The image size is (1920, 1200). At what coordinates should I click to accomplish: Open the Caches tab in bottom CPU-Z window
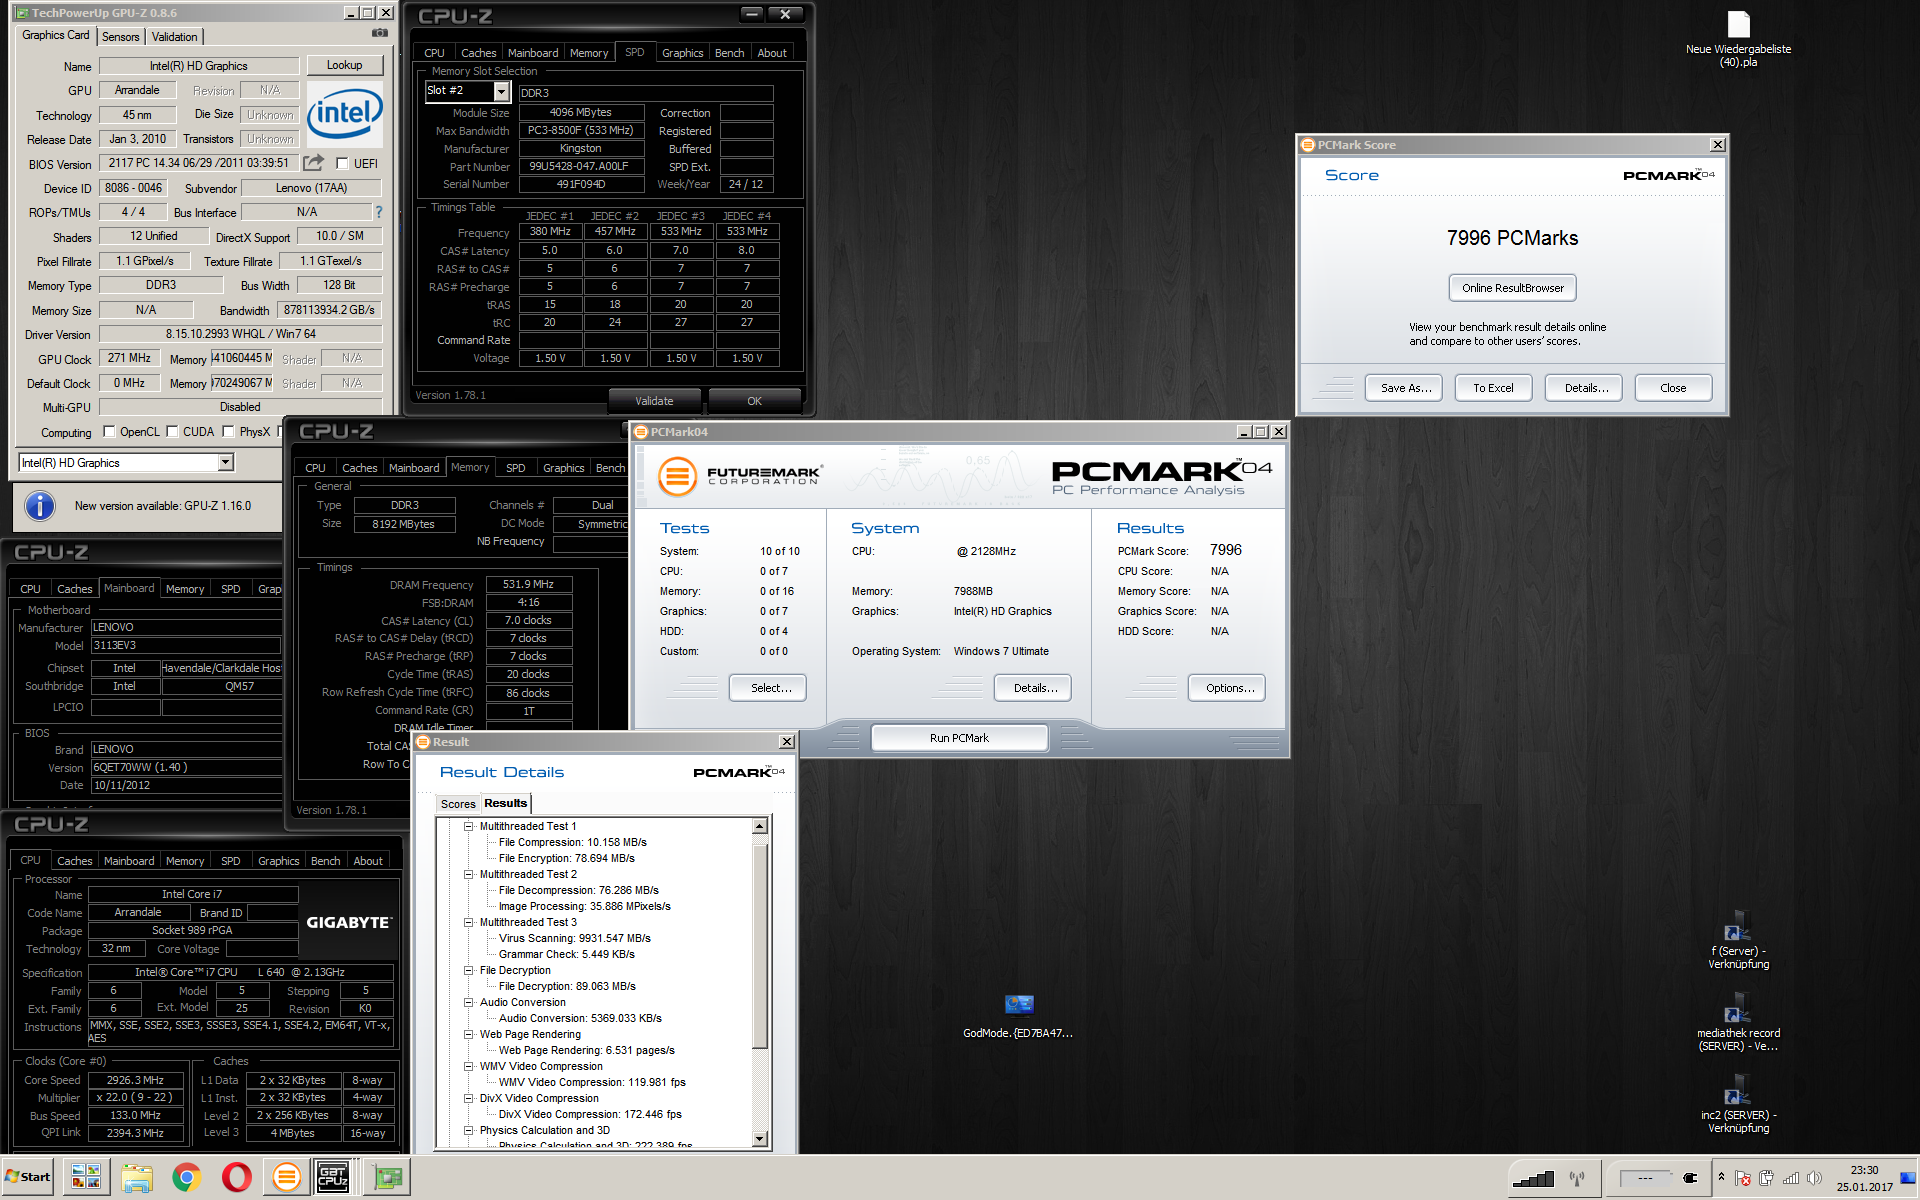point(74,861)
